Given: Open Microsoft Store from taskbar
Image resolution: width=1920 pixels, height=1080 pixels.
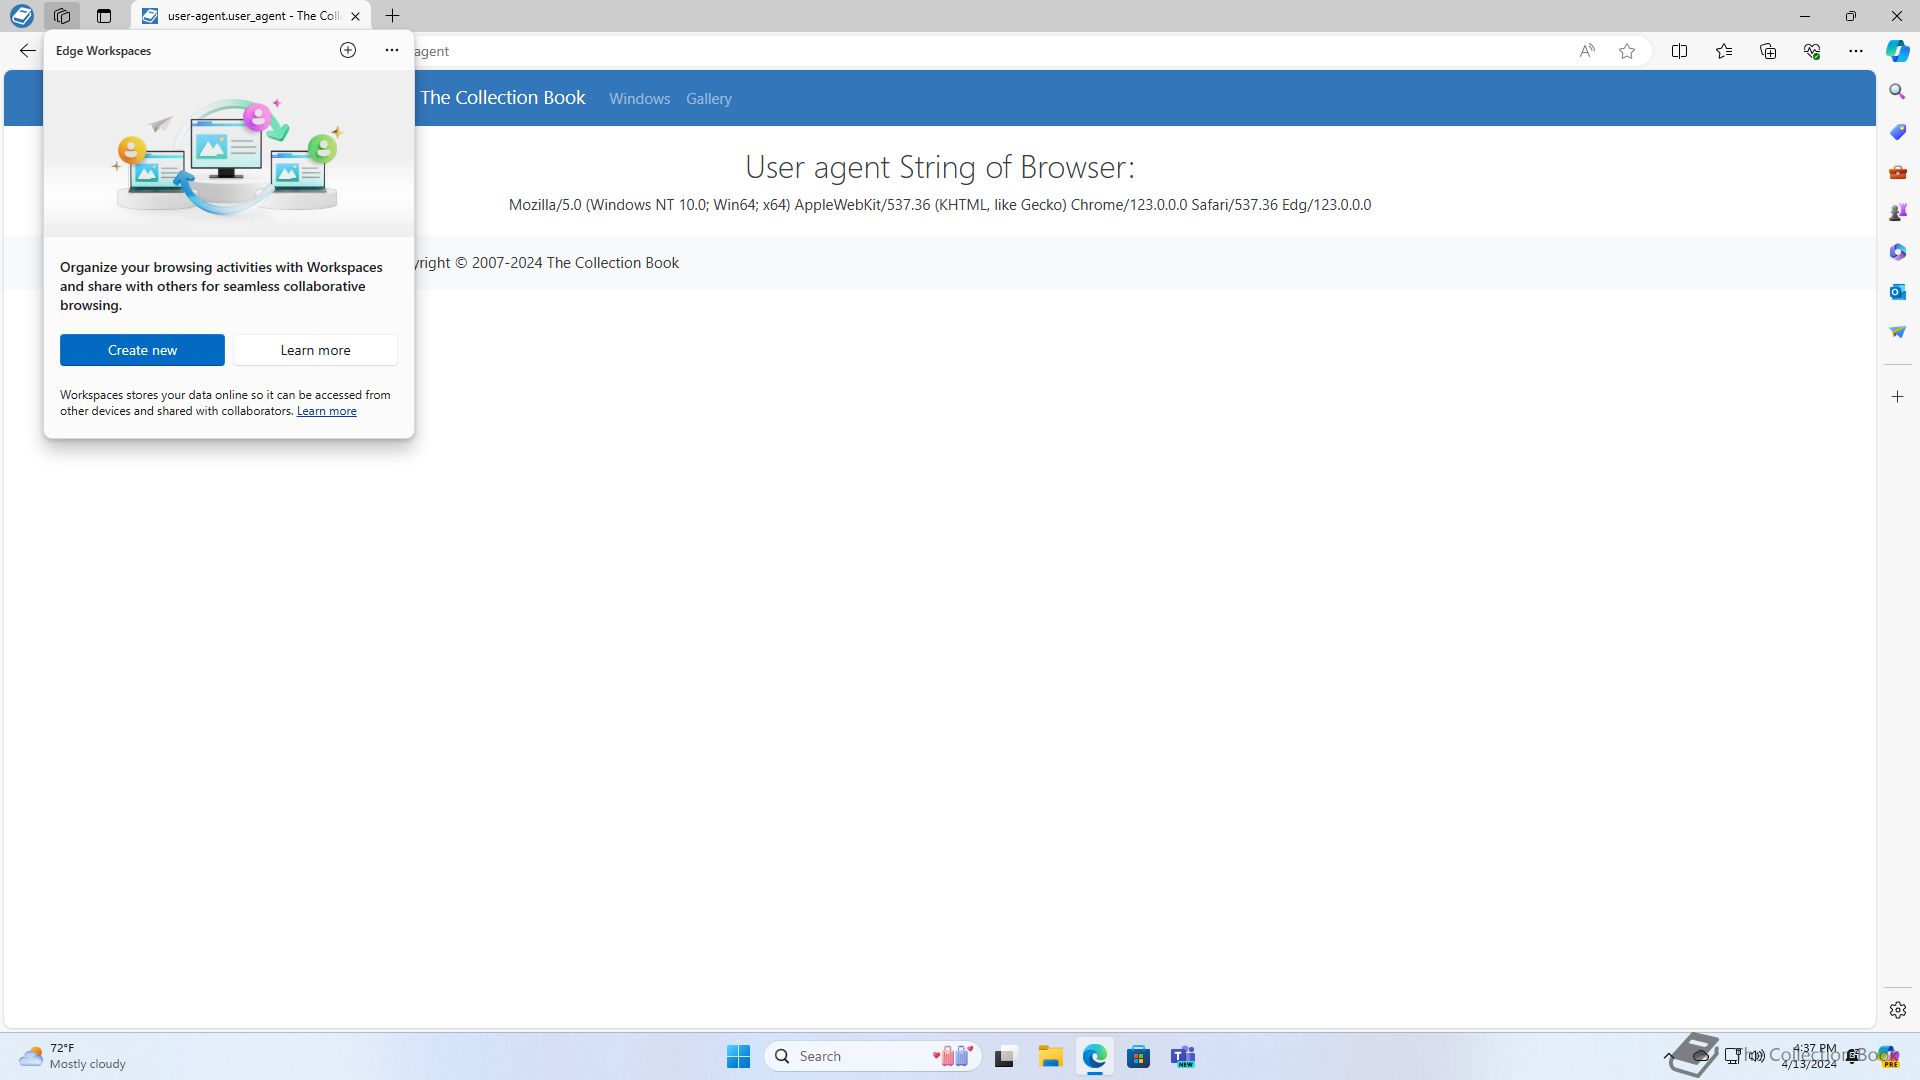Looking at the screenshot, I should [x=1138, y=1056].
